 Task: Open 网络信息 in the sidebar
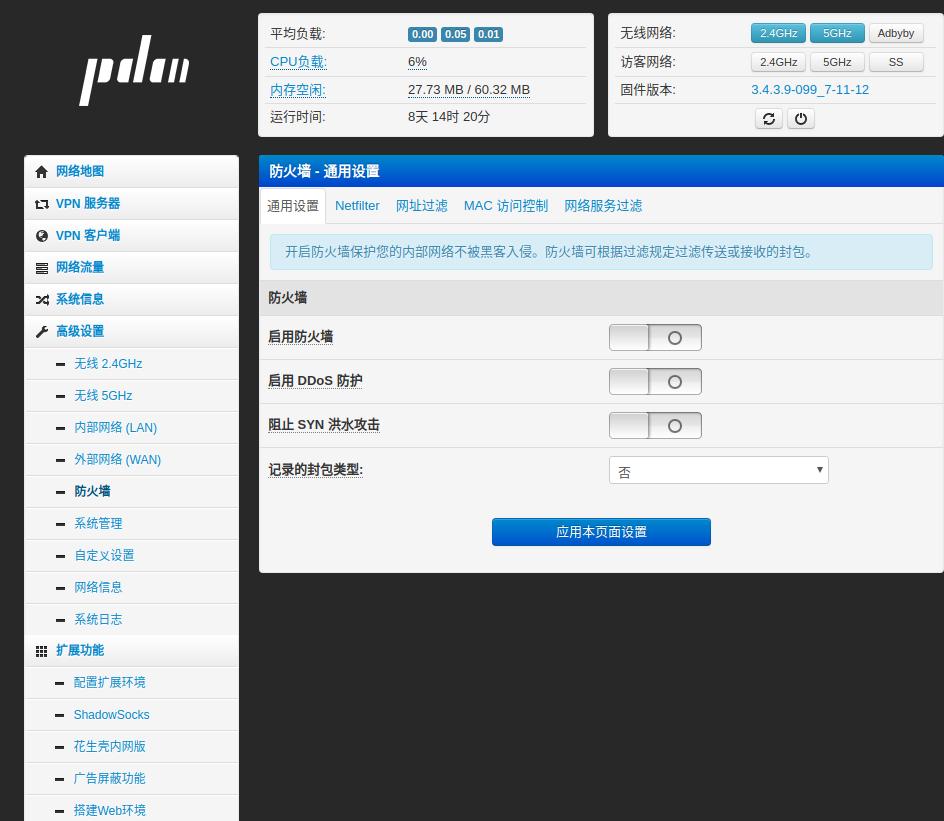coord(131,587)
